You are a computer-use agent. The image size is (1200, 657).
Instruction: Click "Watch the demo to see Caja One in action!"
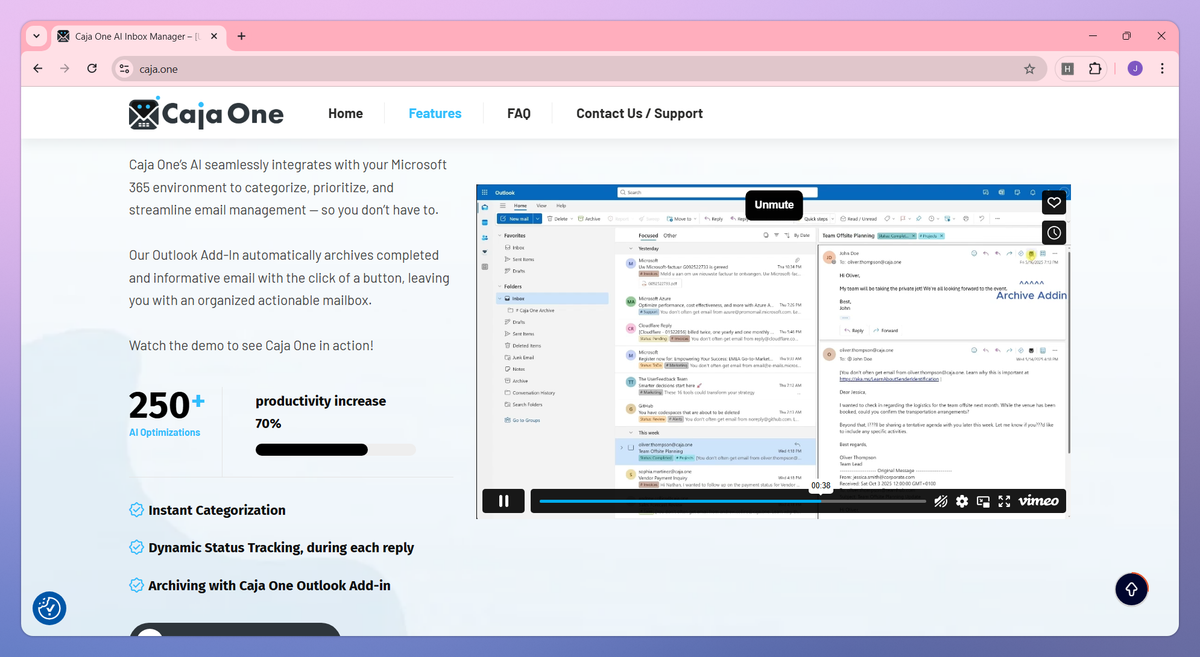[x=251, y=346]
